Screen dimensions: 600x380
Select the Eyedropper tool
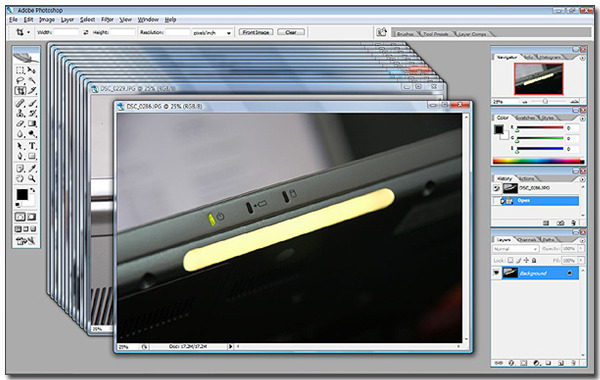coord(32,168)
